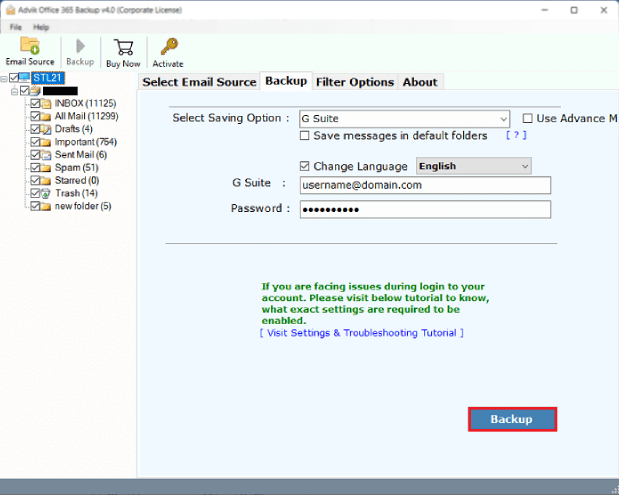The height and width of the screenshot is (495, 619).
Task: Uncheck the Starred (0) checkbox
Action: point(36,180)
